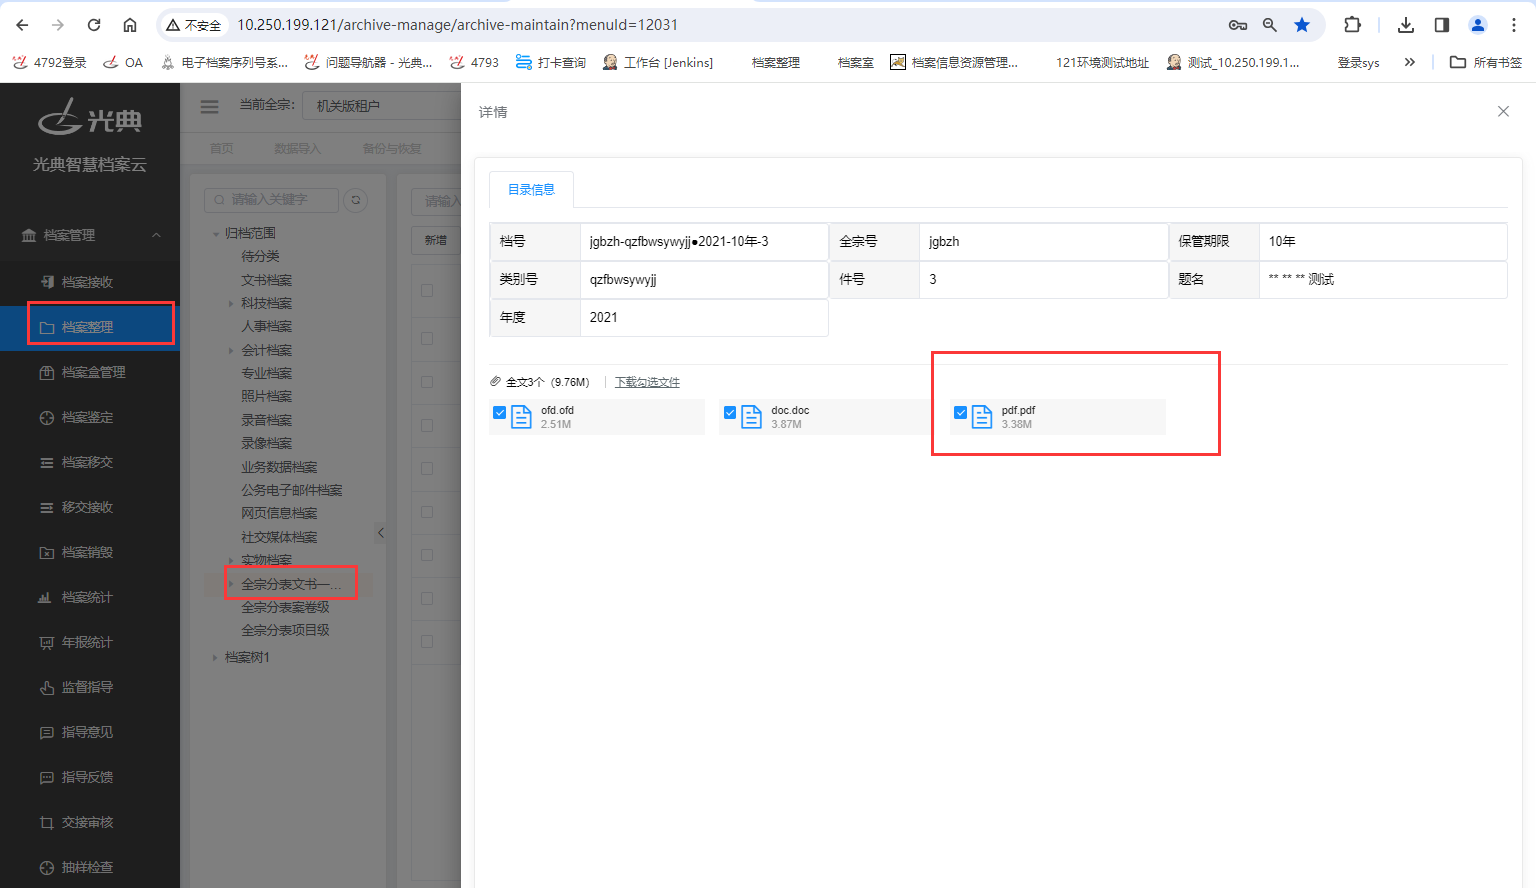
Task: Uncheck the ofd.ofd file checkbox
Action: (x=500, y=412)
